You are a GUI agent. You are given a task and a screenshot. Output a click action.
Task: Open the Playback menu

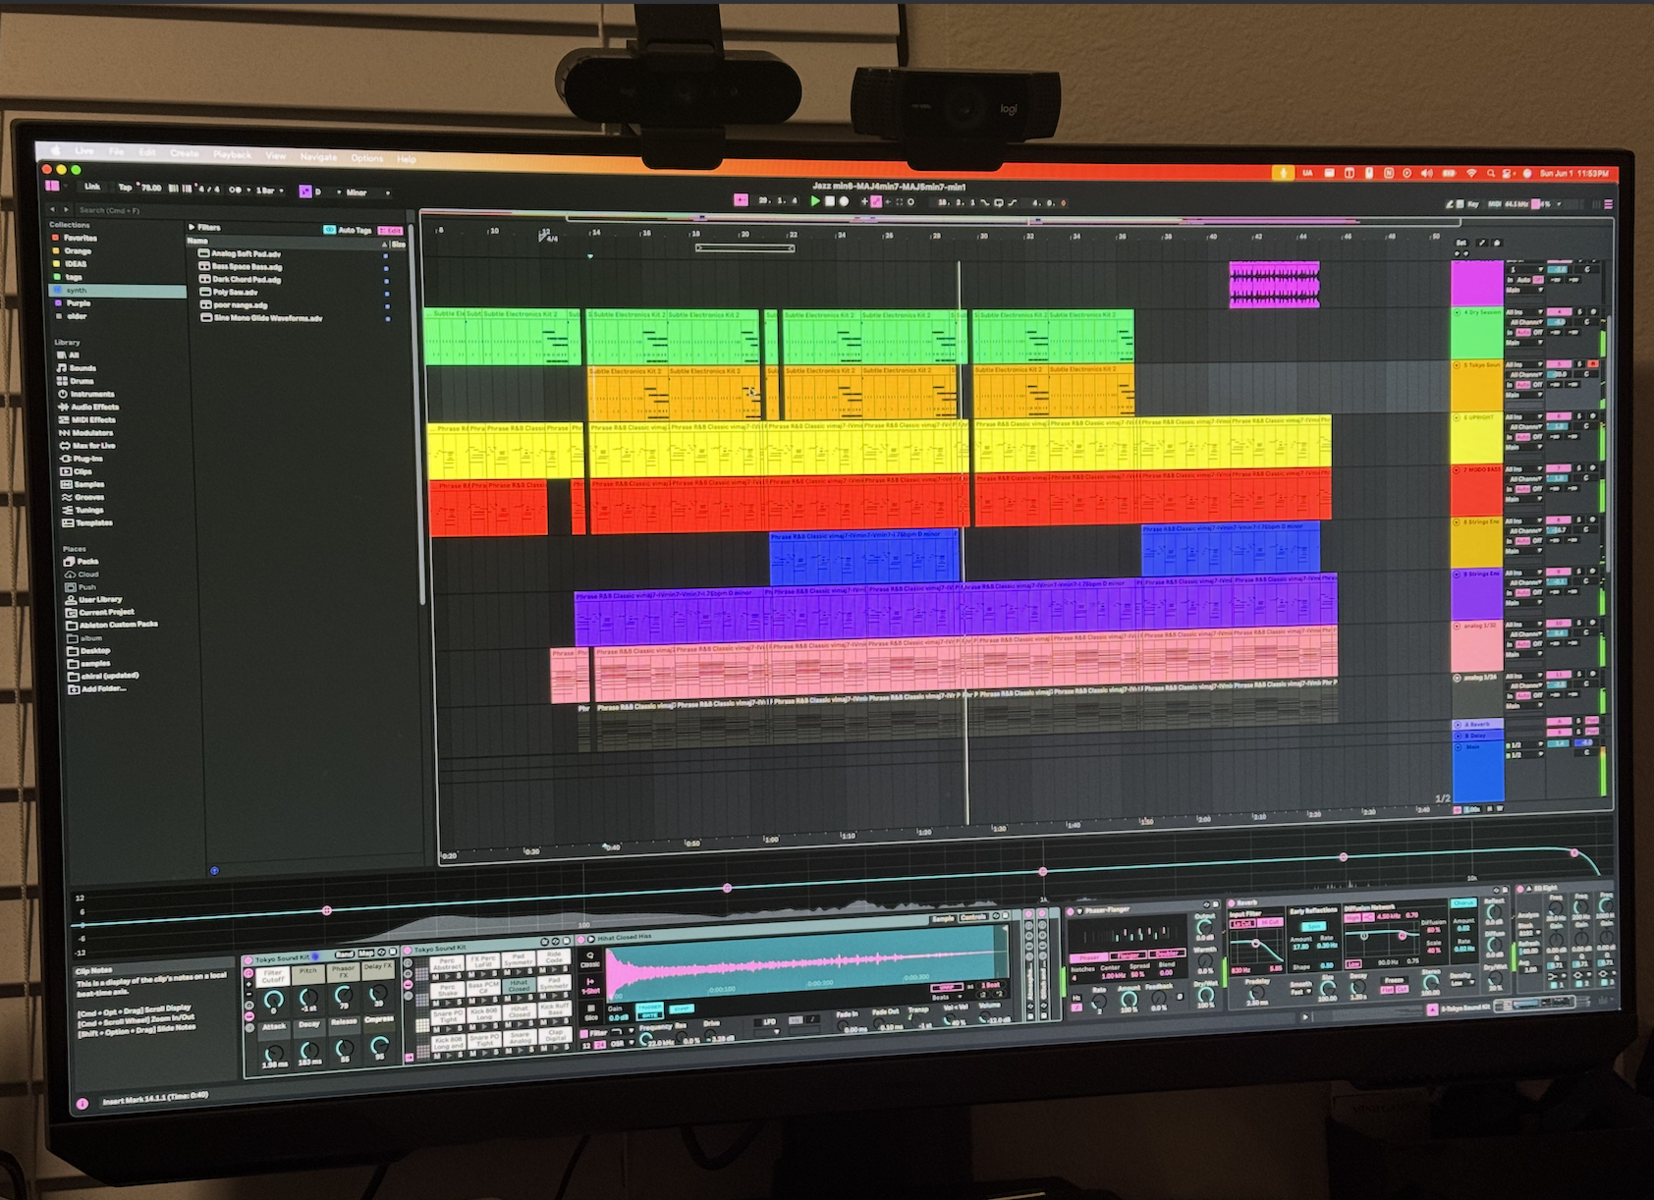pos(232,154)
